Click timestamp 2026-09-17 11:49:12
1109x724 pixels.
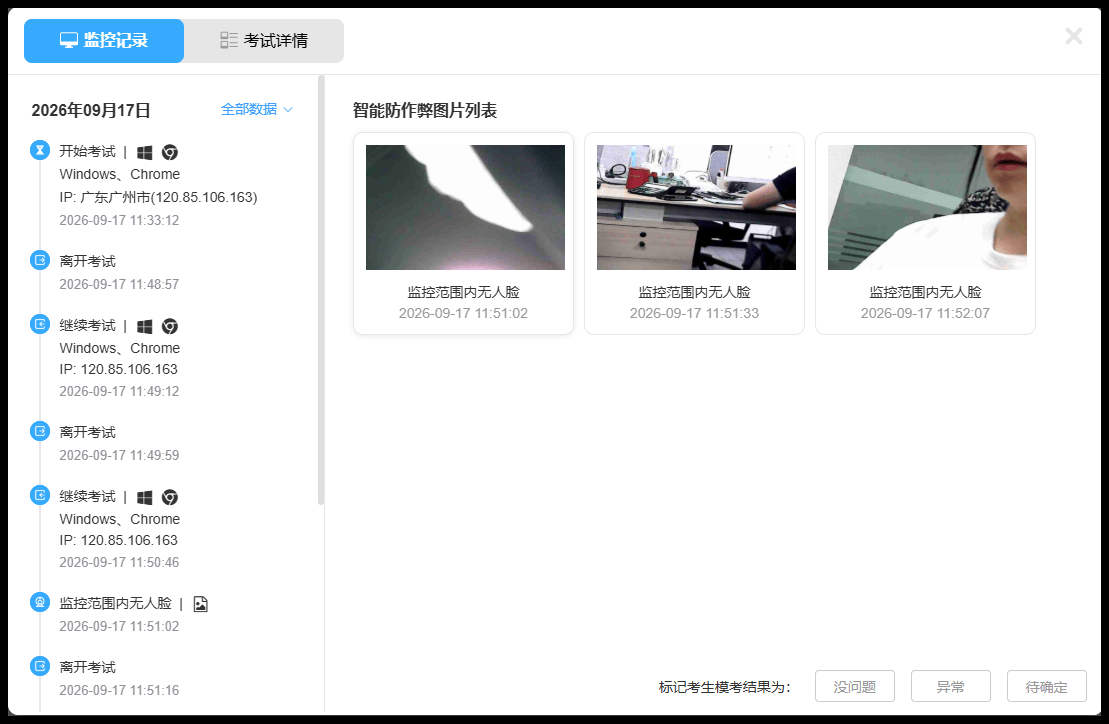[x=120, y=392]
